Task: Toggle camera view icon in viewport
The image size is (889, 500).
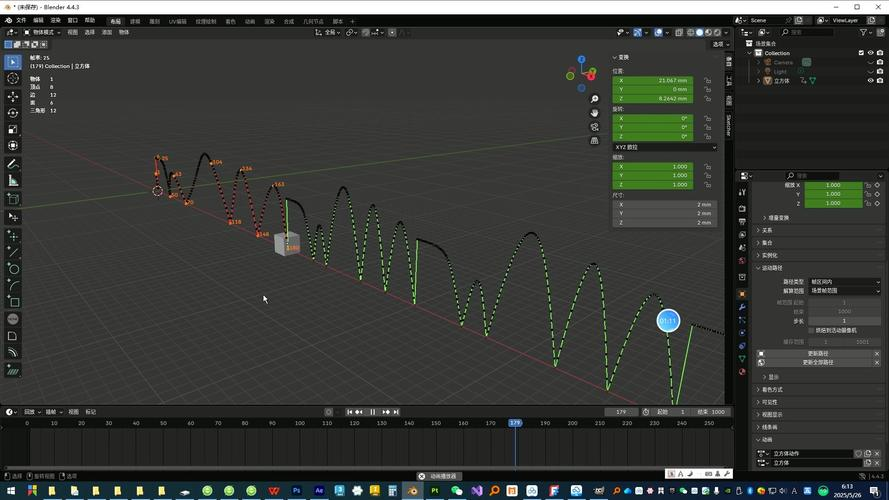Action: point(594,126)
